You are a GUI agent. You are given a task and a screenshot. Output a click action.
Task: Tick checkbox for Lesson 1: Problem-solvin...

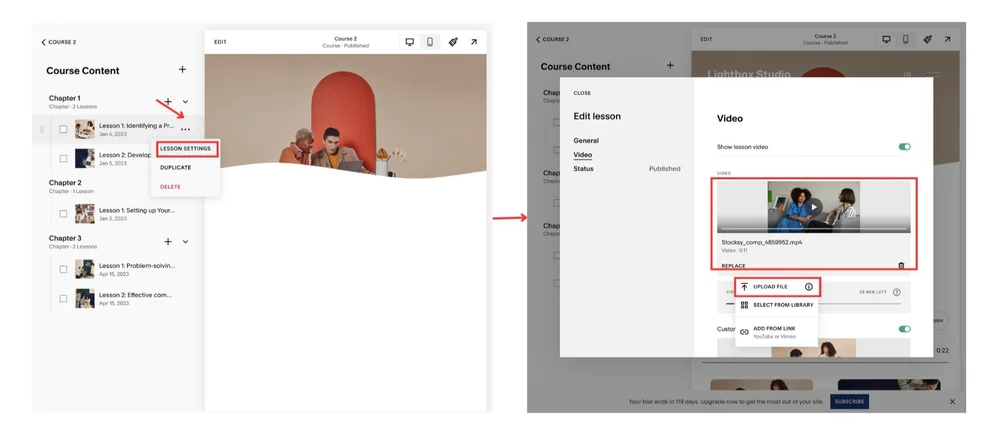[63, 269]
